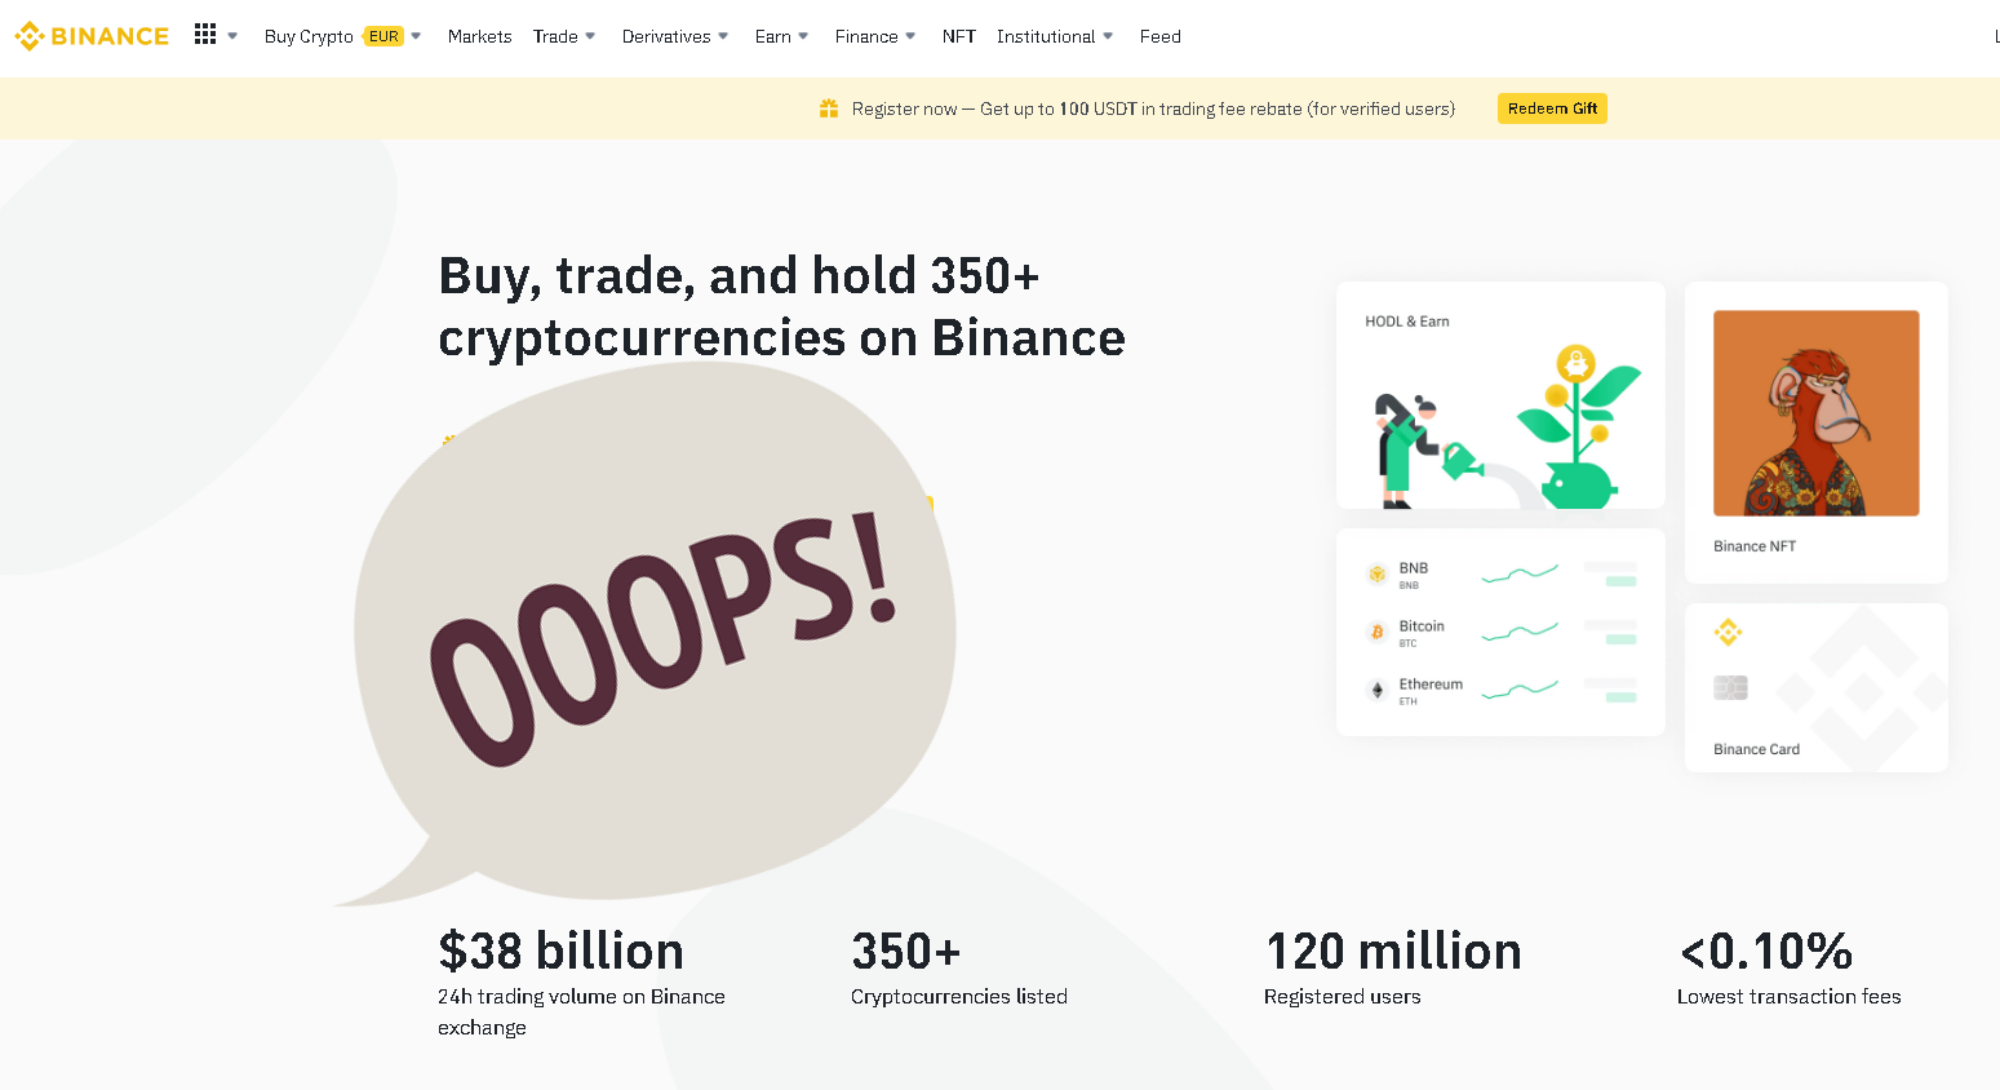Select the BNB coin icon
Screen dimensions: 2000x1090
1375,573
